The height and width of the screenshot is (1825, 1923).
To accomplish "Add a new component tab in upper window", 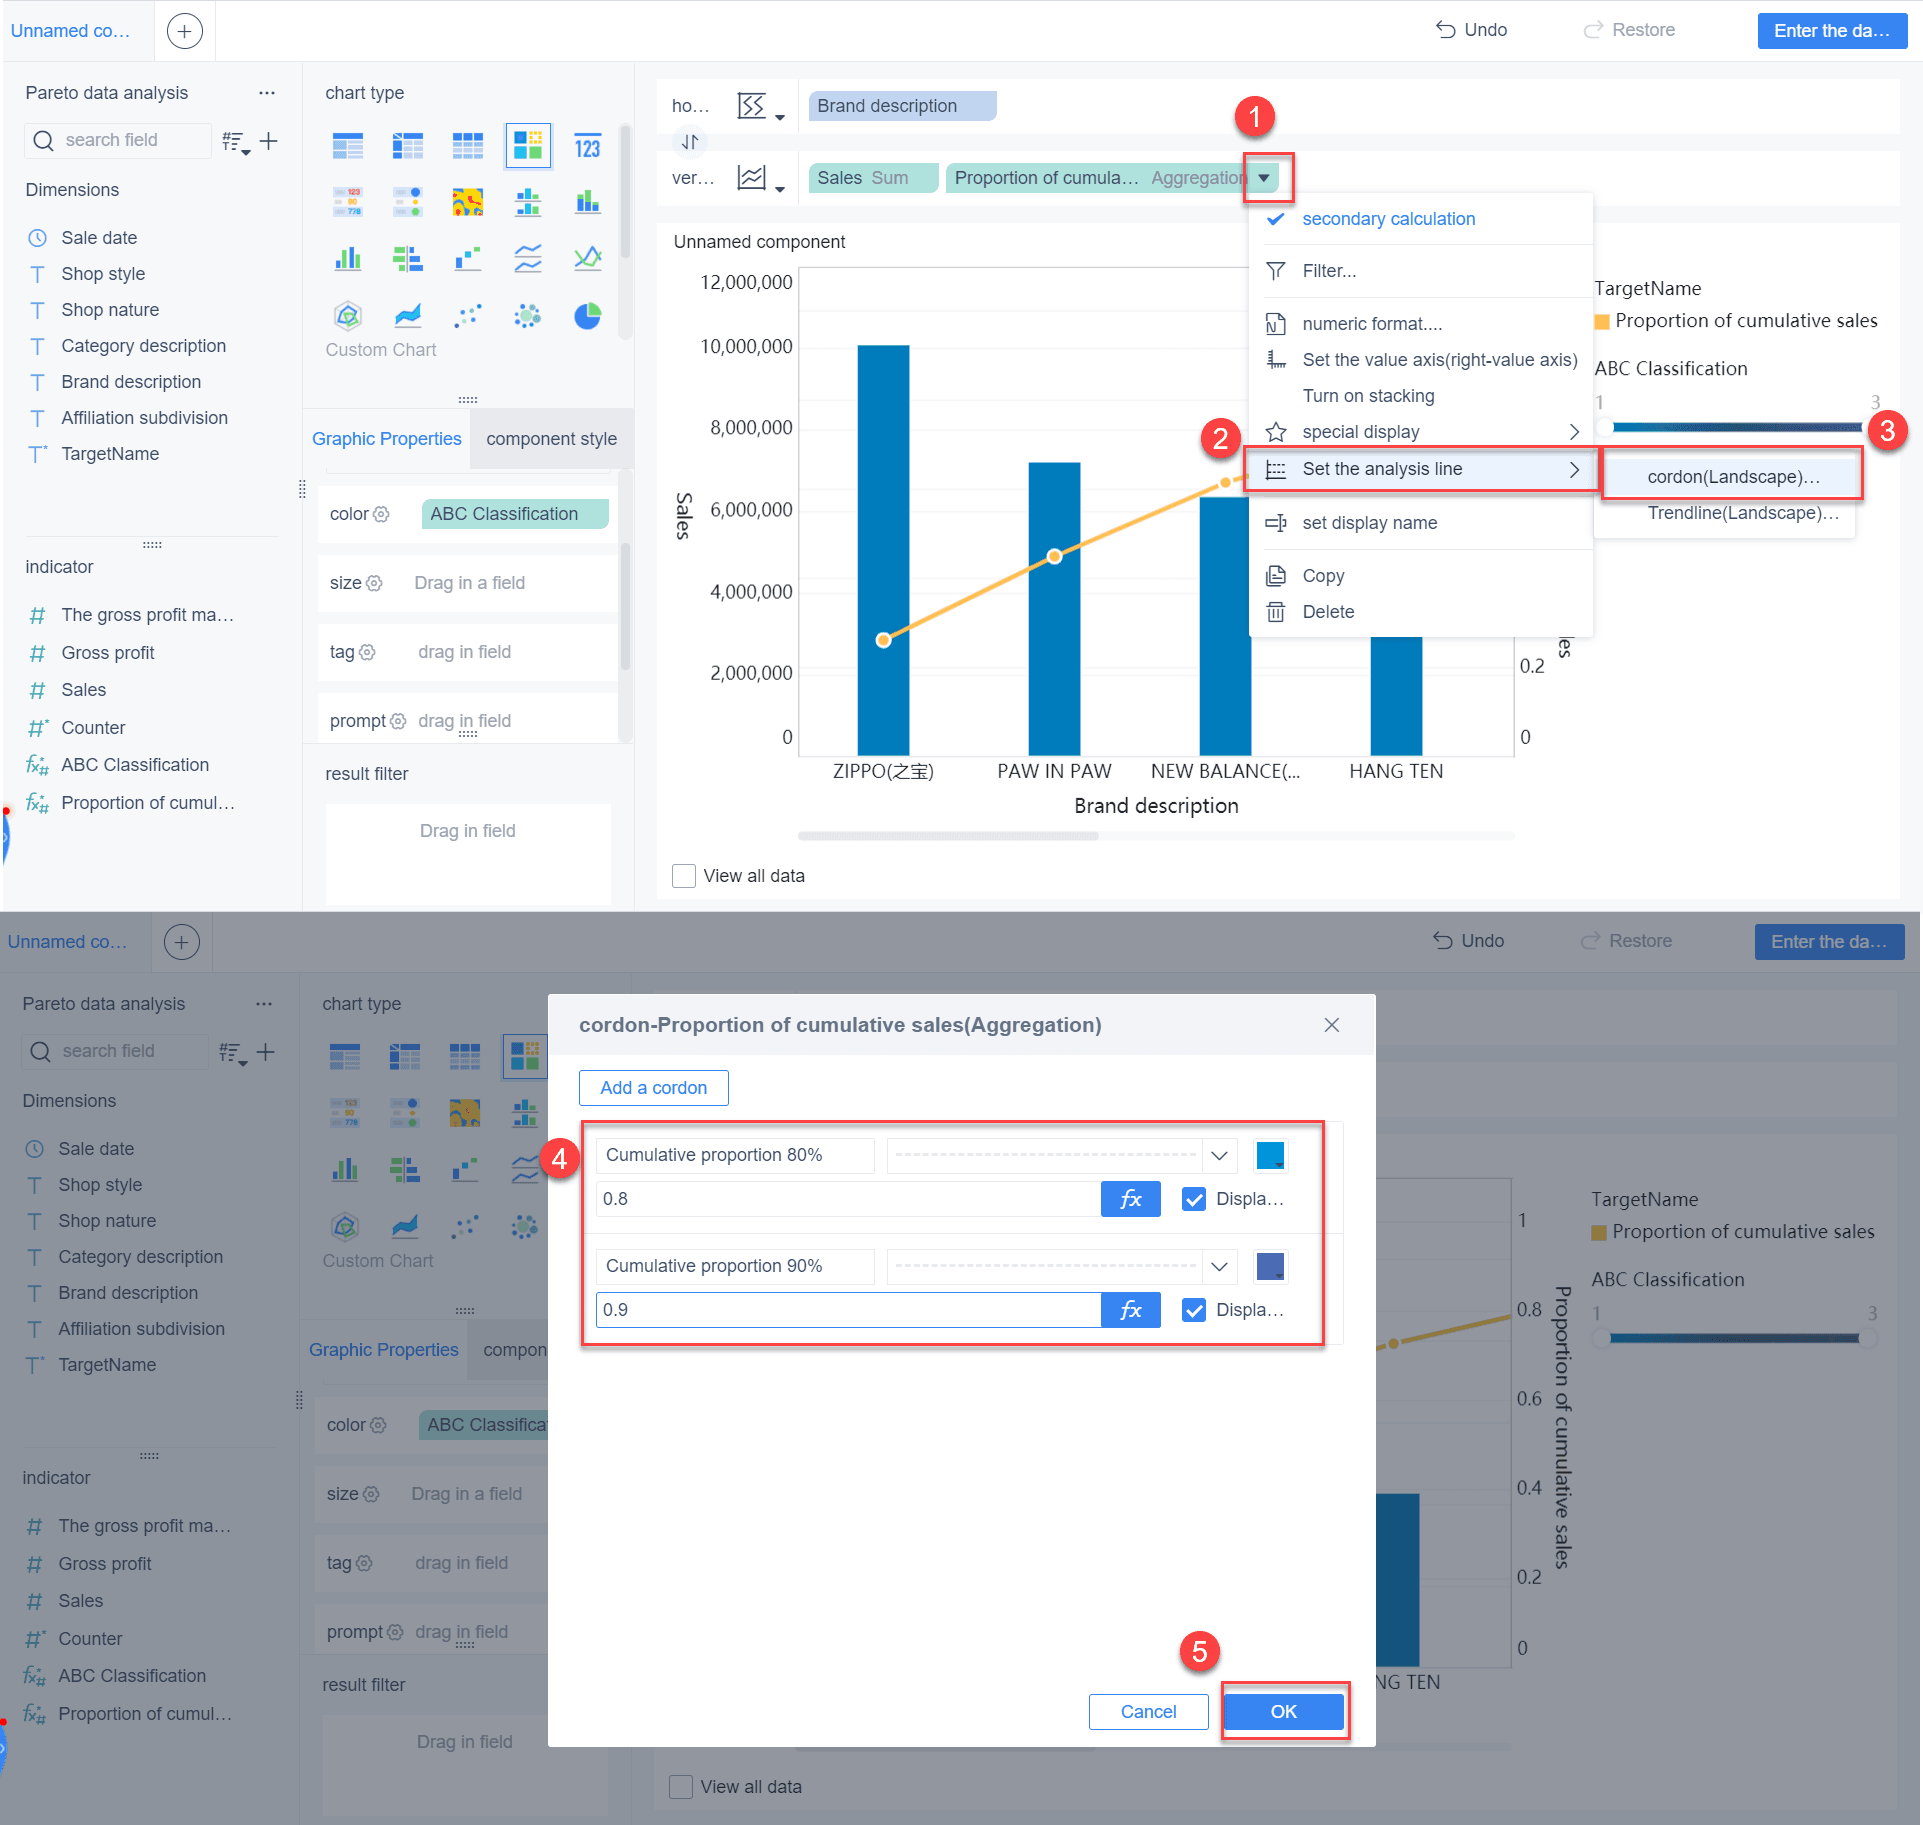I will pos(184,31).
